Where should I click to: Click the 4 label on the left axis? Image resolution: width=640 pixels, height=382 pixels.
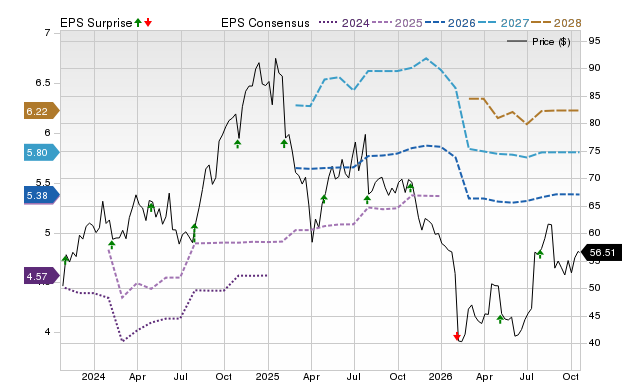click(48, 332)
